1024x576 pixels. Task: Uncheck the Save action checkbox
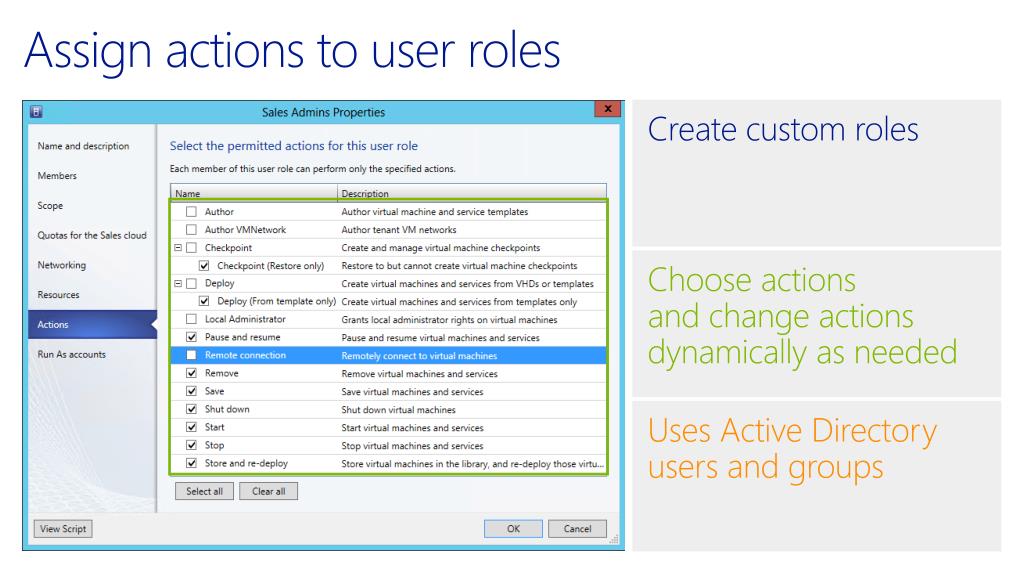click(191, 391)
